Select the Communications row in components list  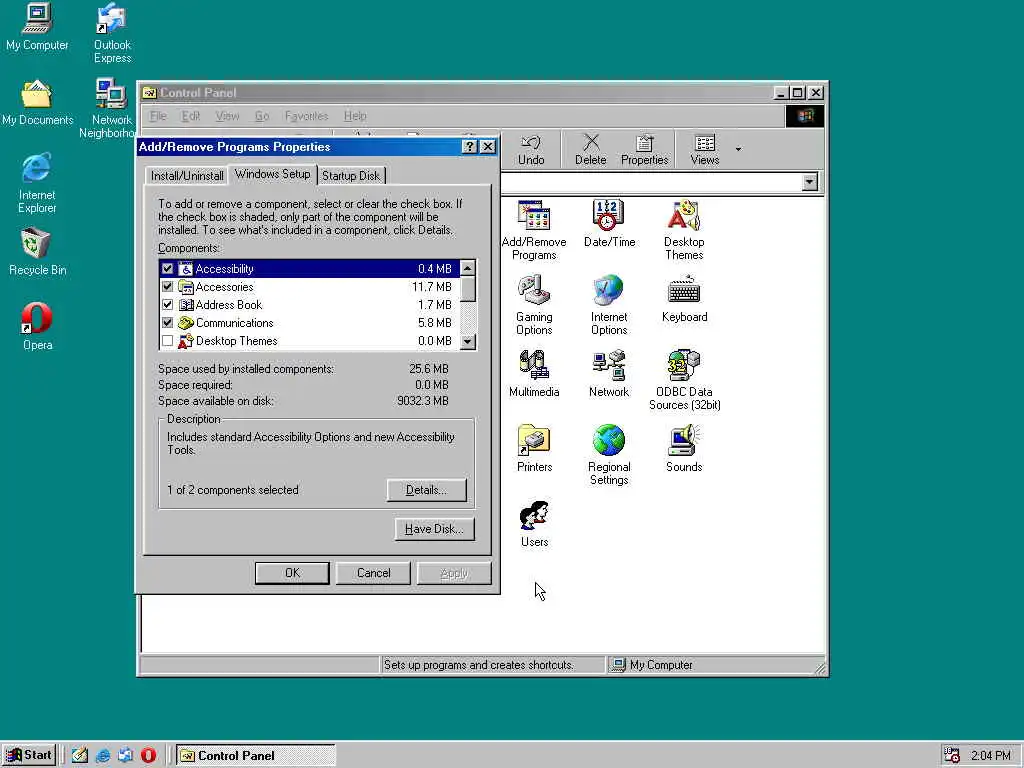pos(310,323)
